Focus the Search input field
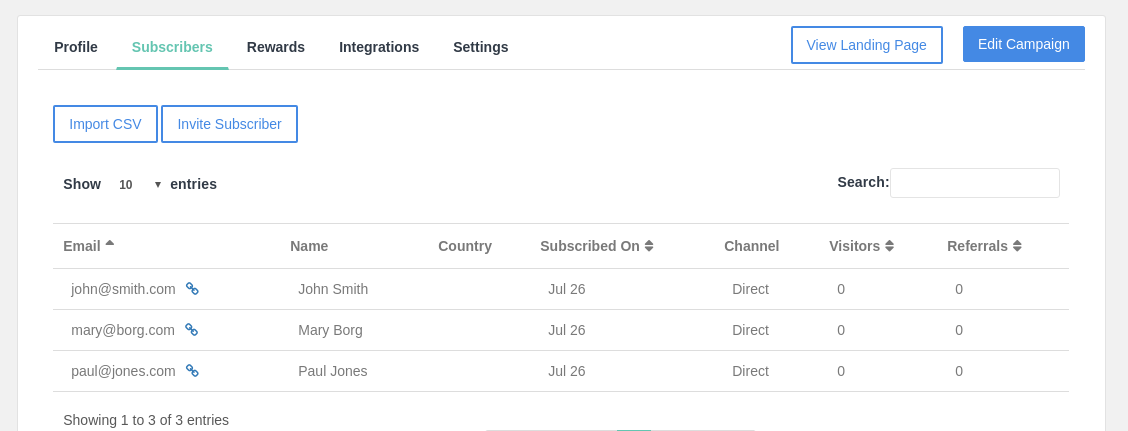This screenshot has width=1128, height=431. 975,183
